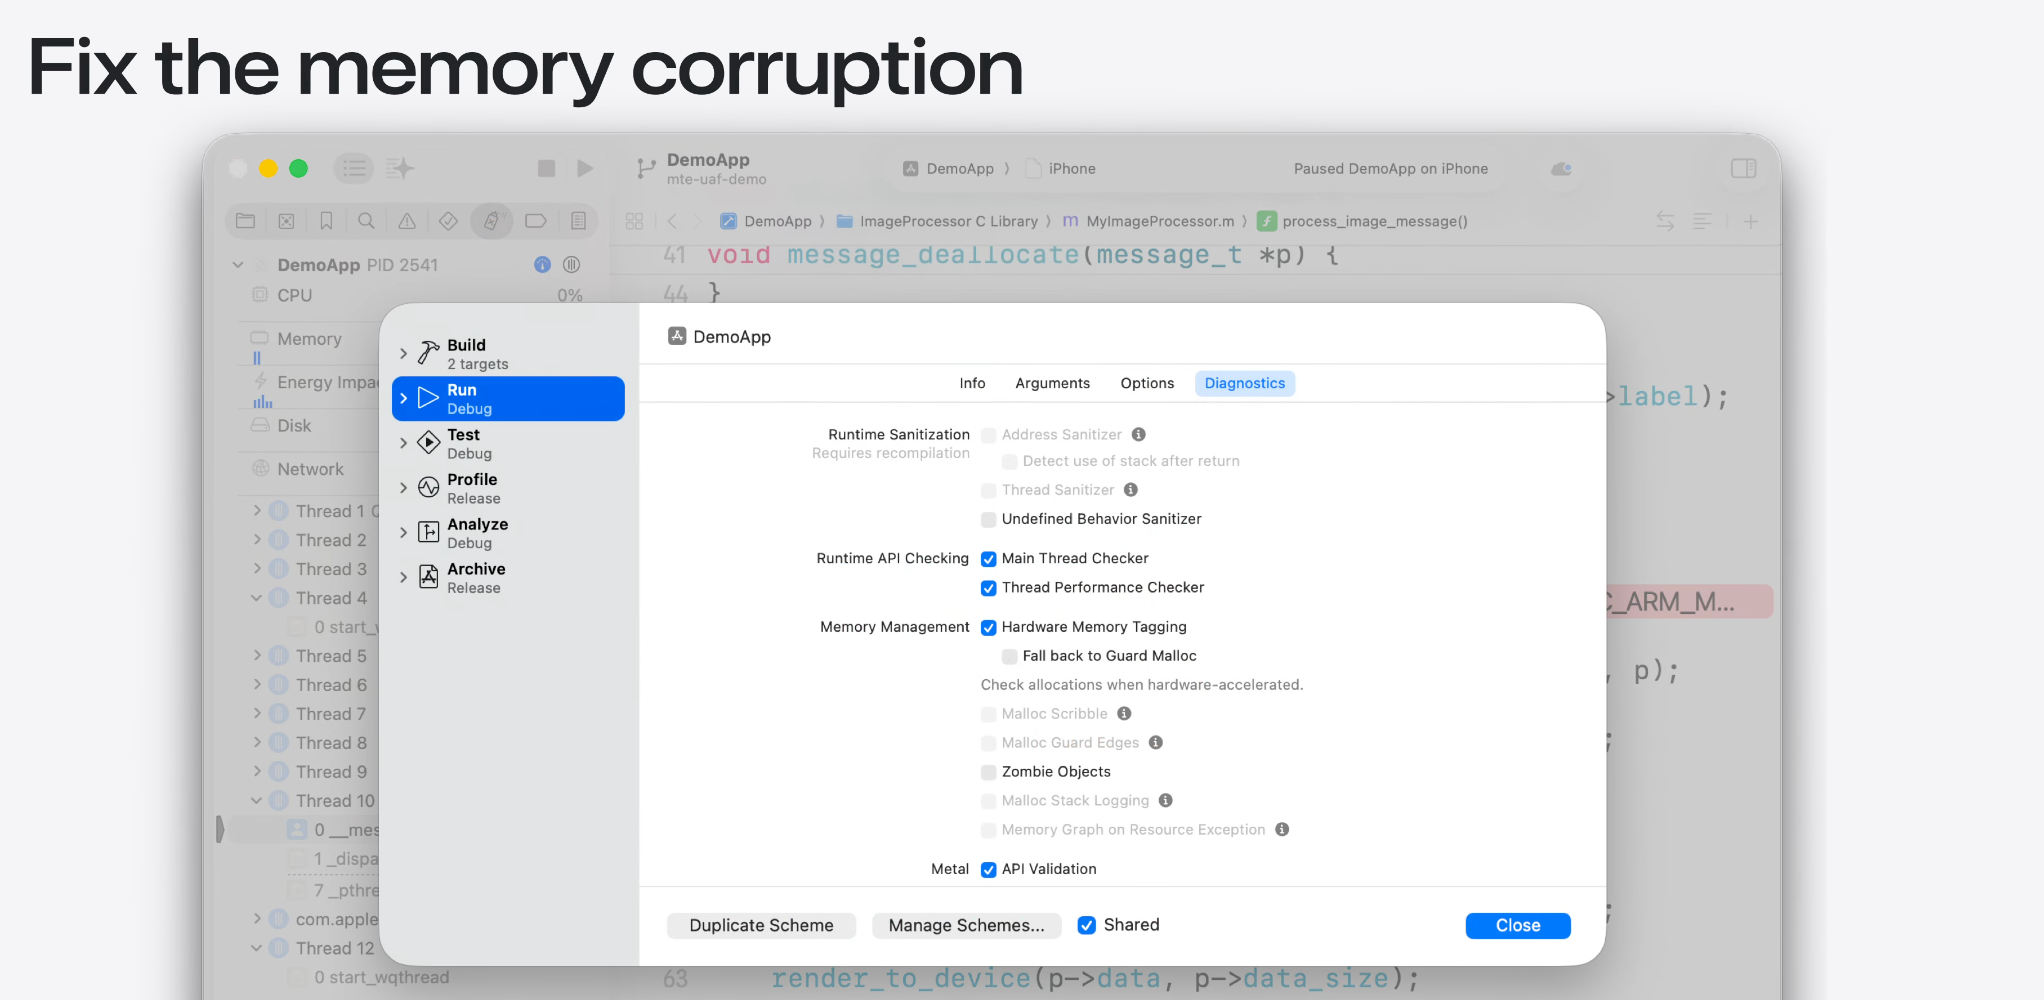Click Malloc Guard Edges info icon
This screenshot has height=1000, width=2044.
[1156, 743]
